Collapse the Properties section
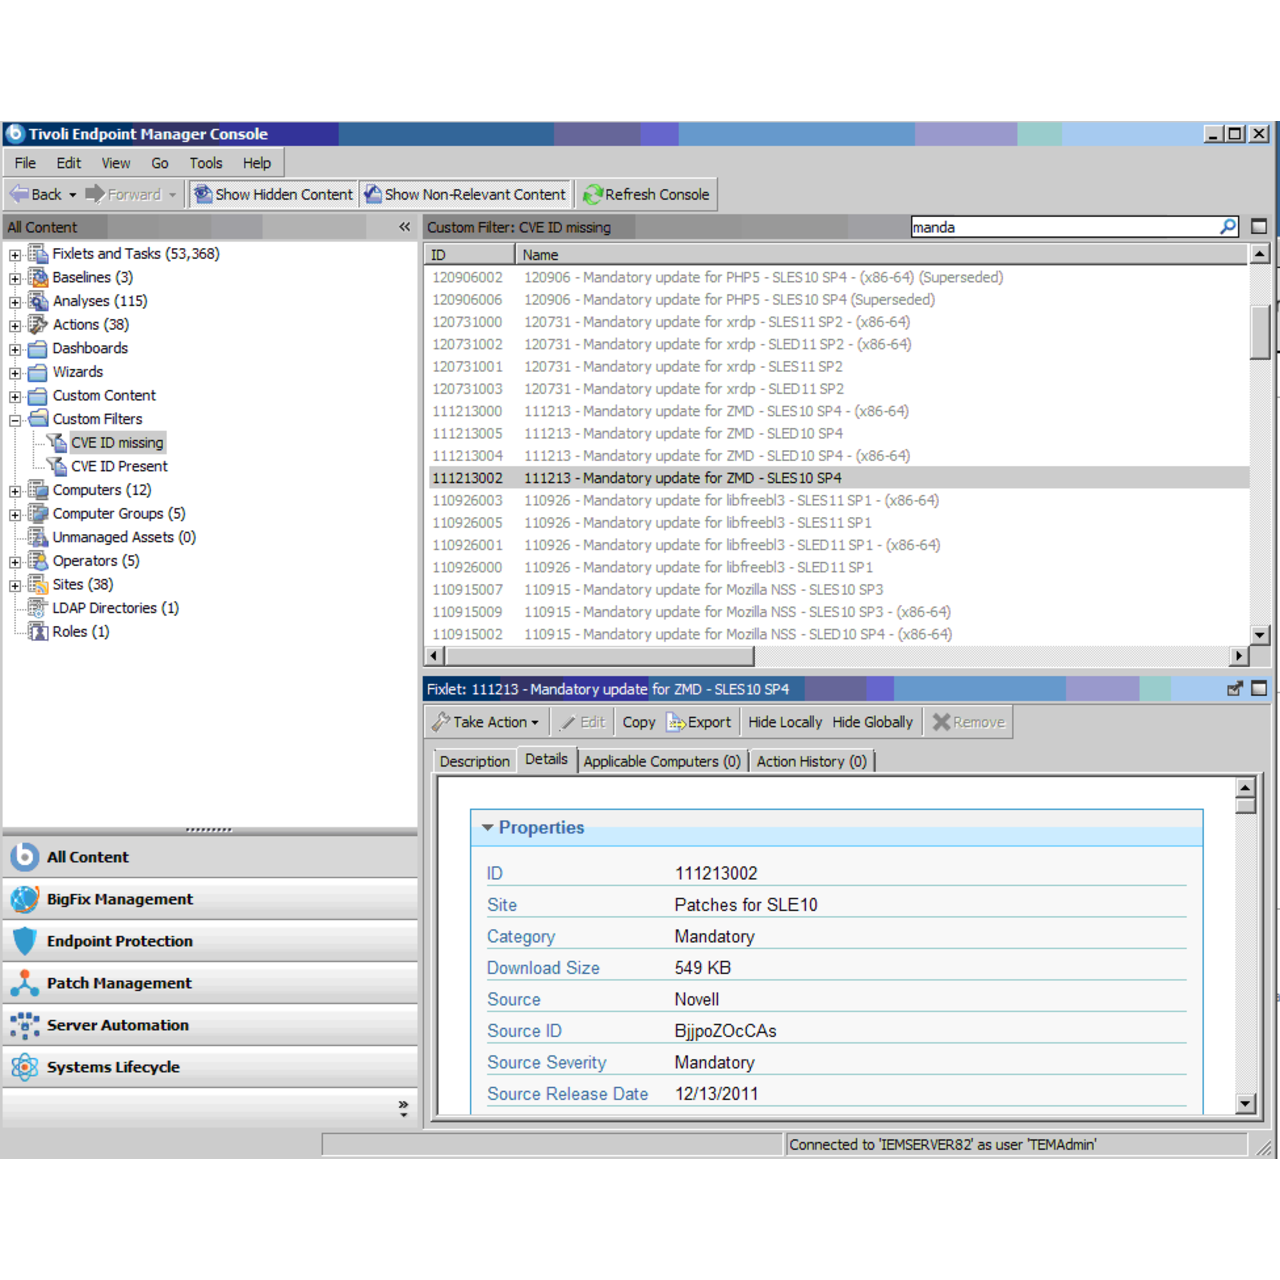Viewport: 1280px width, 1280px height. click(x=488, y=828)
